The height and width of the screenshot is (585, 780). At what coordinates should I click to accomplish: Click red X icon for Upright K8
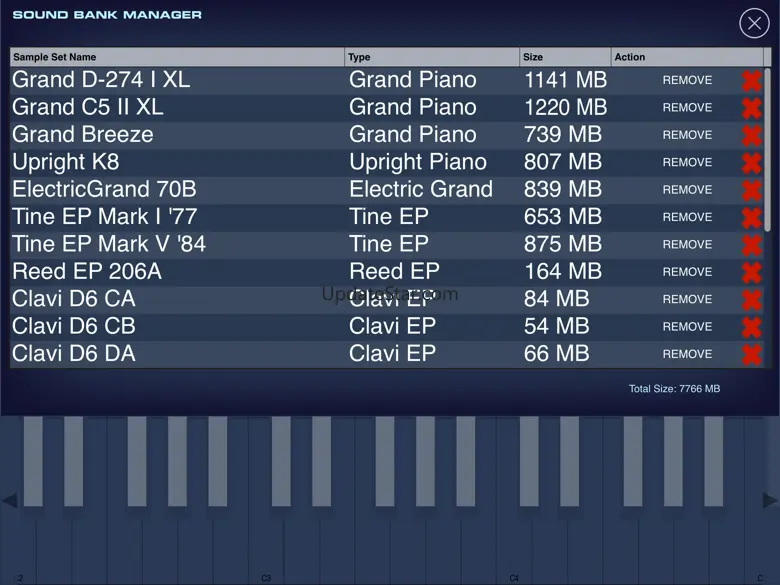click(751, 163)
